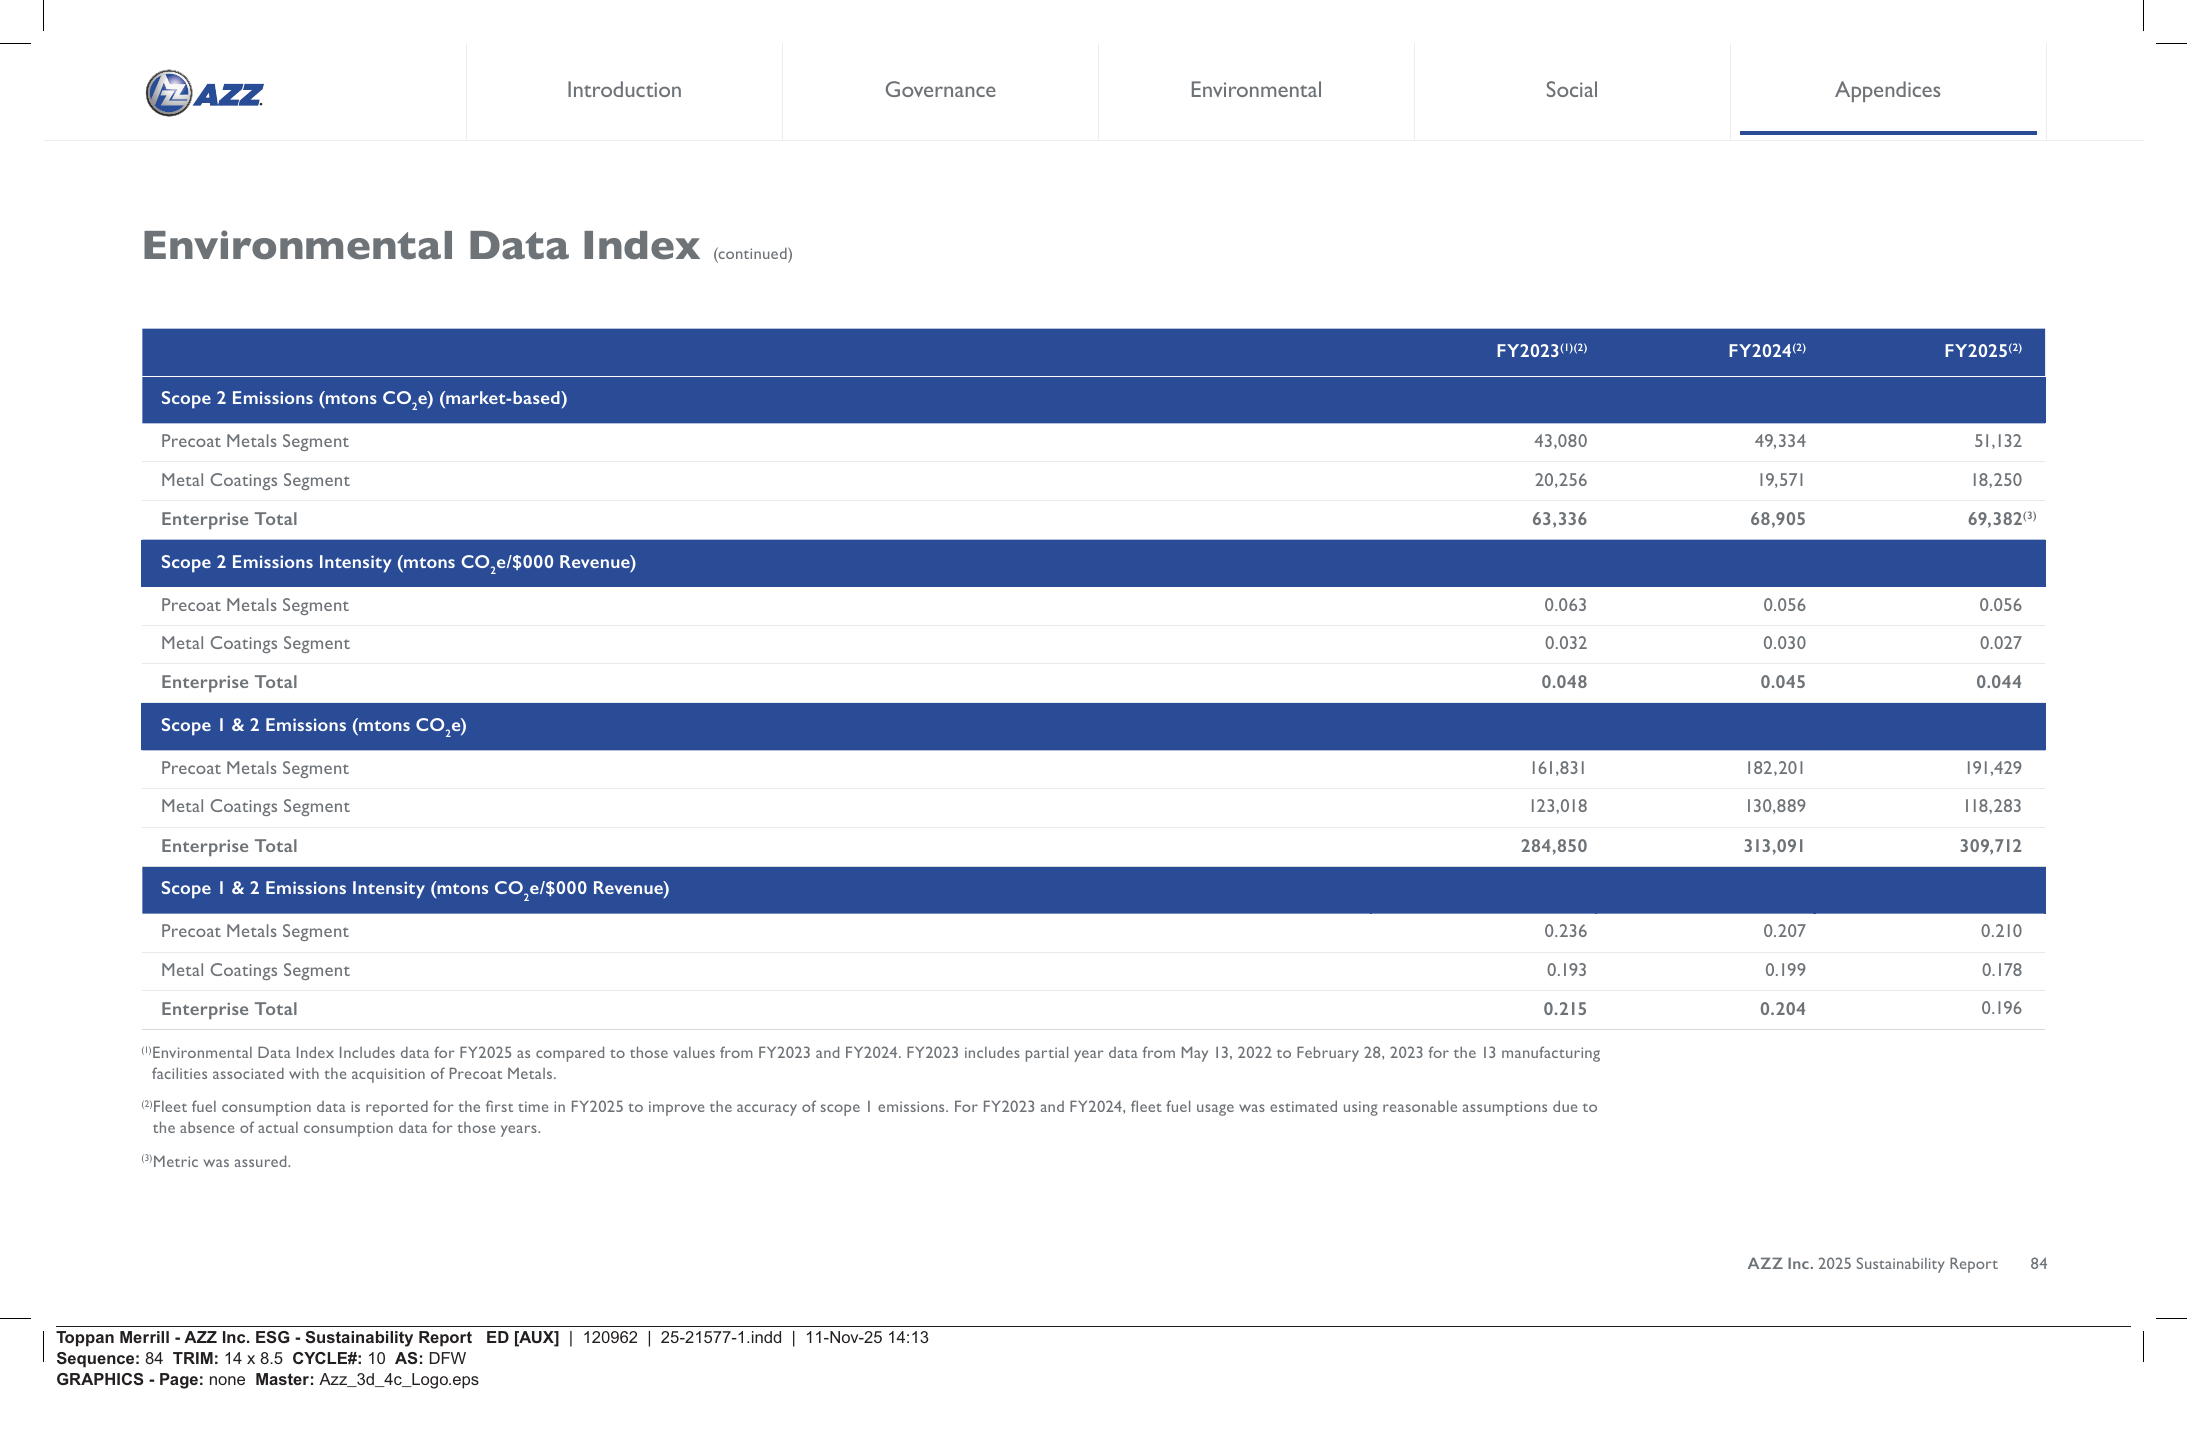Select value 51,132 in the table
Screen dimensions: 2188x1436
[1997, 441]
